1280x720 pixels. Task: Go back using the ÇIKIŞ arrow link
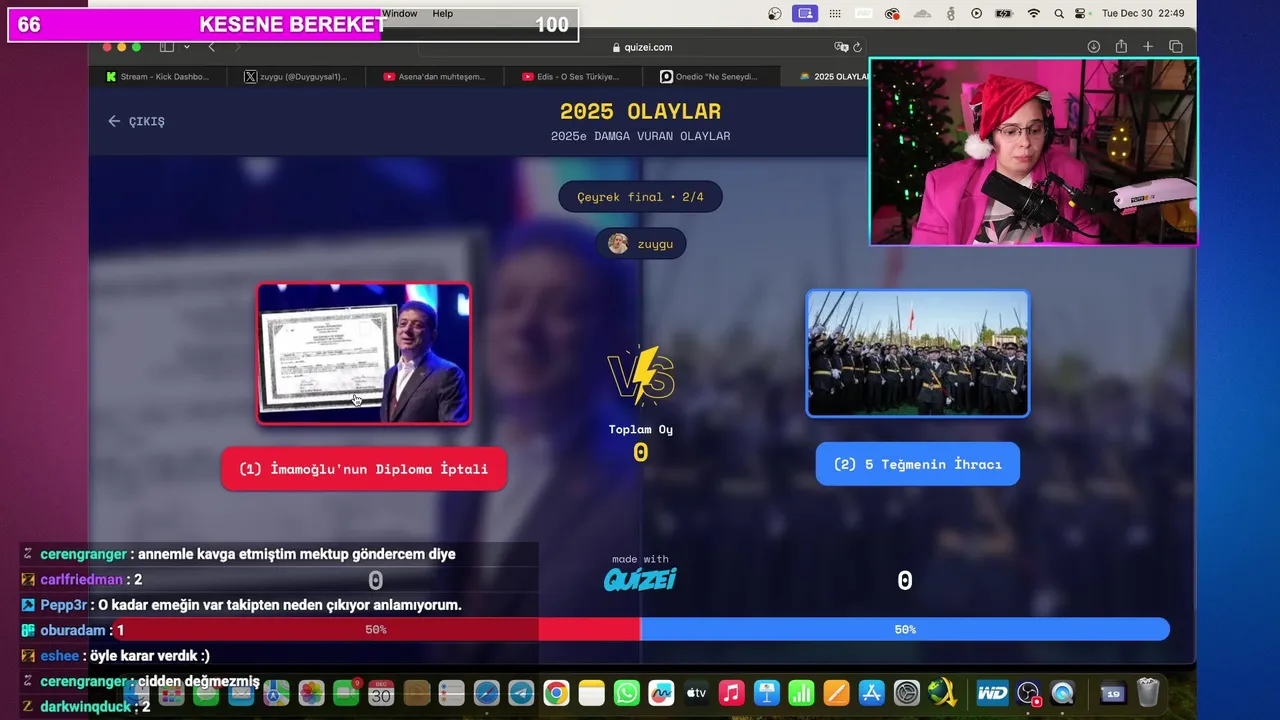point(136,121)
